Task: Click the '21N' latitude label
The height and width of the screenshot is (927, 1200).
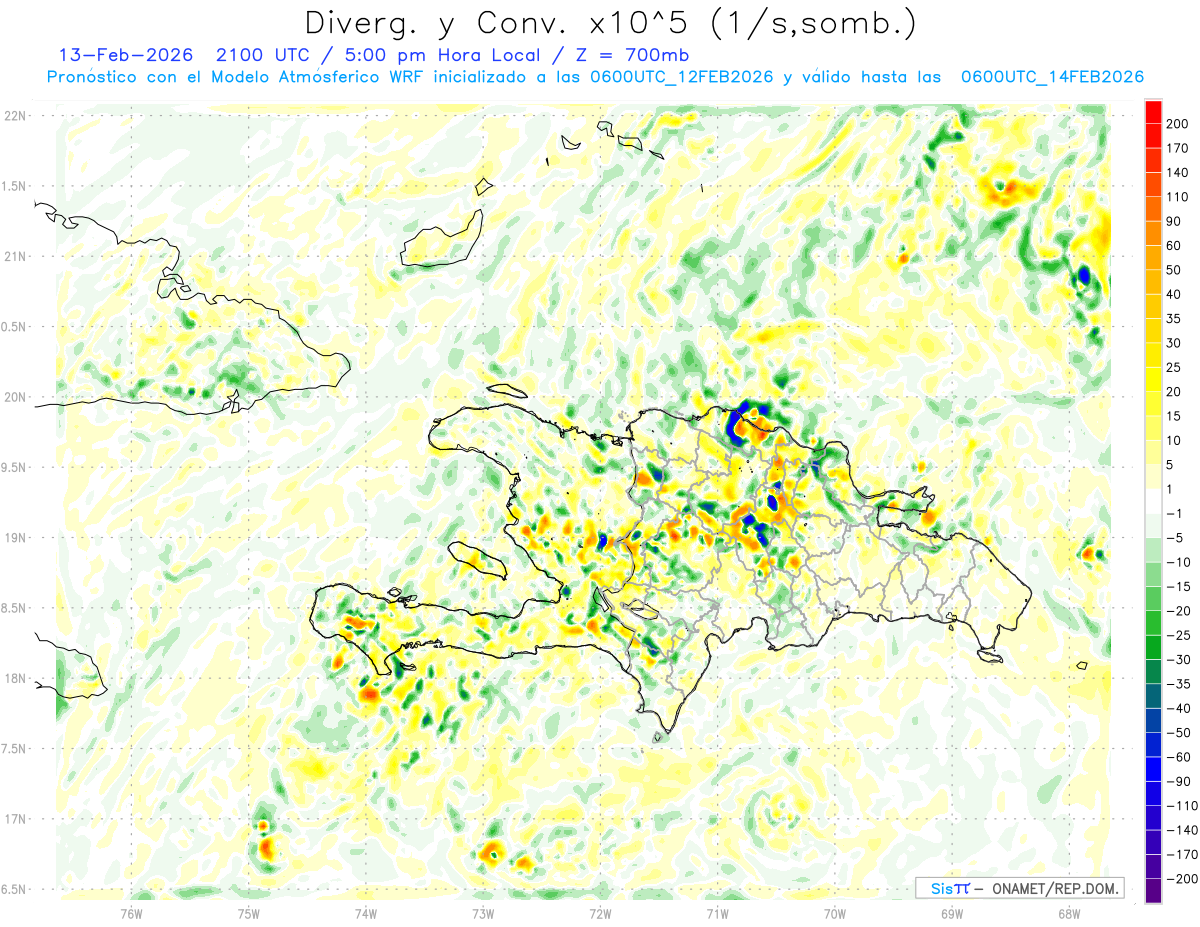Action: (x=14, y=256)
